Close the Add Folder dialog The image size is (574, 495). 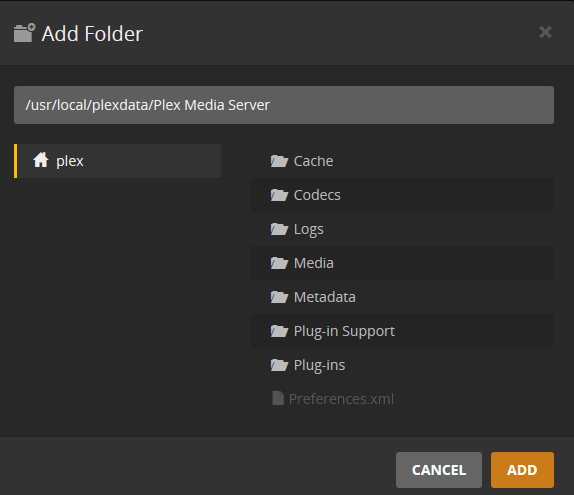click(x=545, y=32)
